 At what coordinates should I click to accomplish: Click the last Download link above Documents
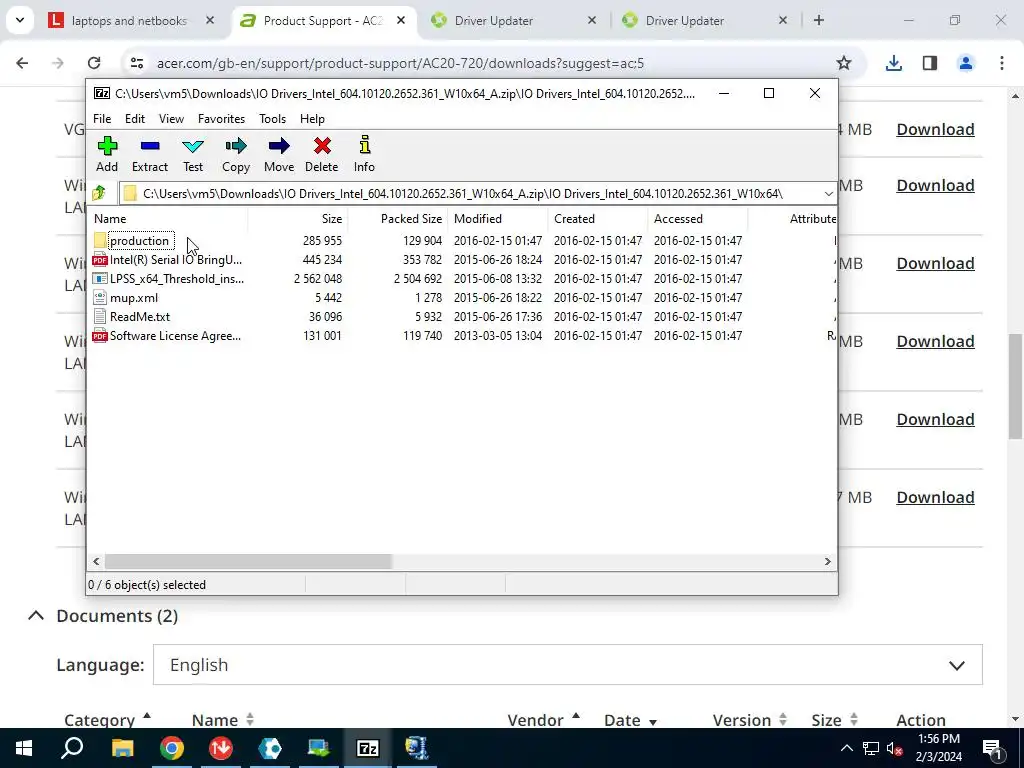coord(935,498)
